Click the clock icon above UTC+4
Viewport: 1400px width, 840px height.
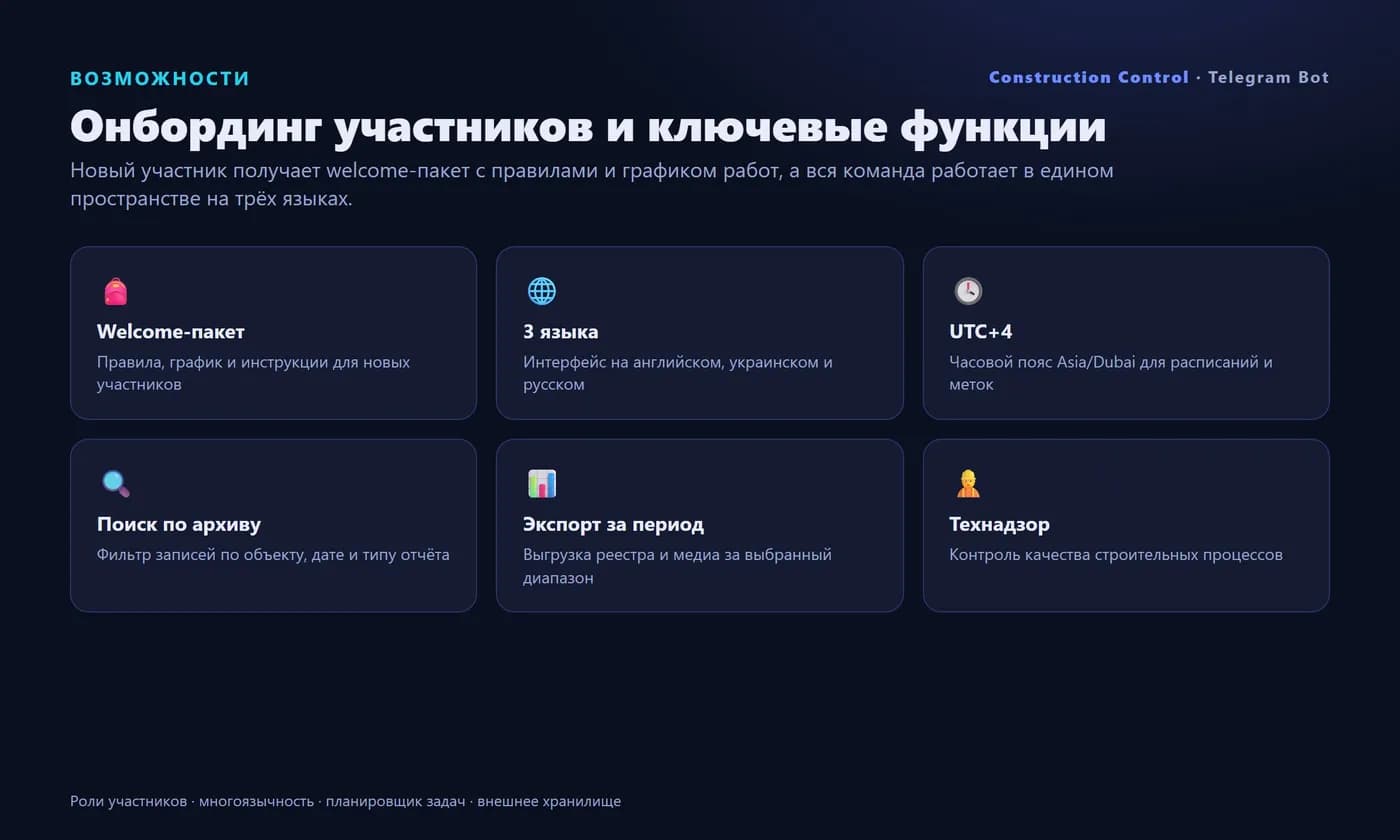coord(968,291)
